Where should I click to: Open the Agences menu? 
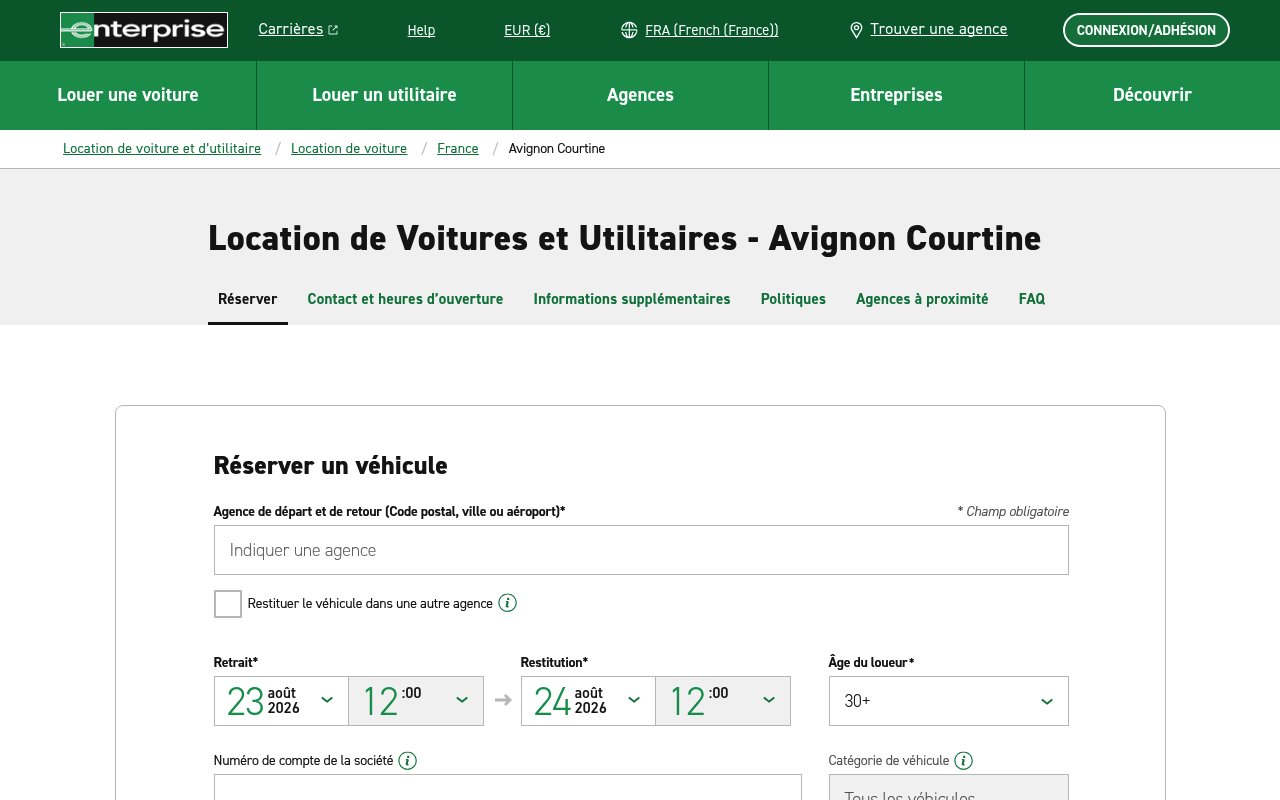click(640, 95)
